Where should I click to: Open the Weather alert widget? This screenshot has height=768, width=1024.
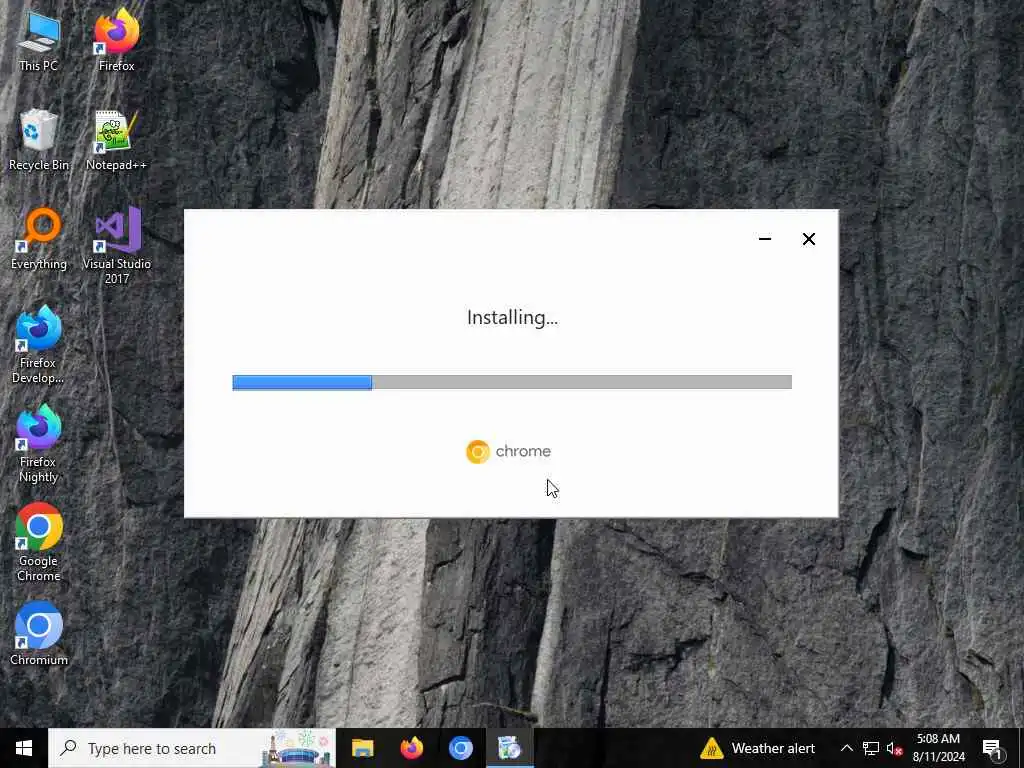[758, 748]
